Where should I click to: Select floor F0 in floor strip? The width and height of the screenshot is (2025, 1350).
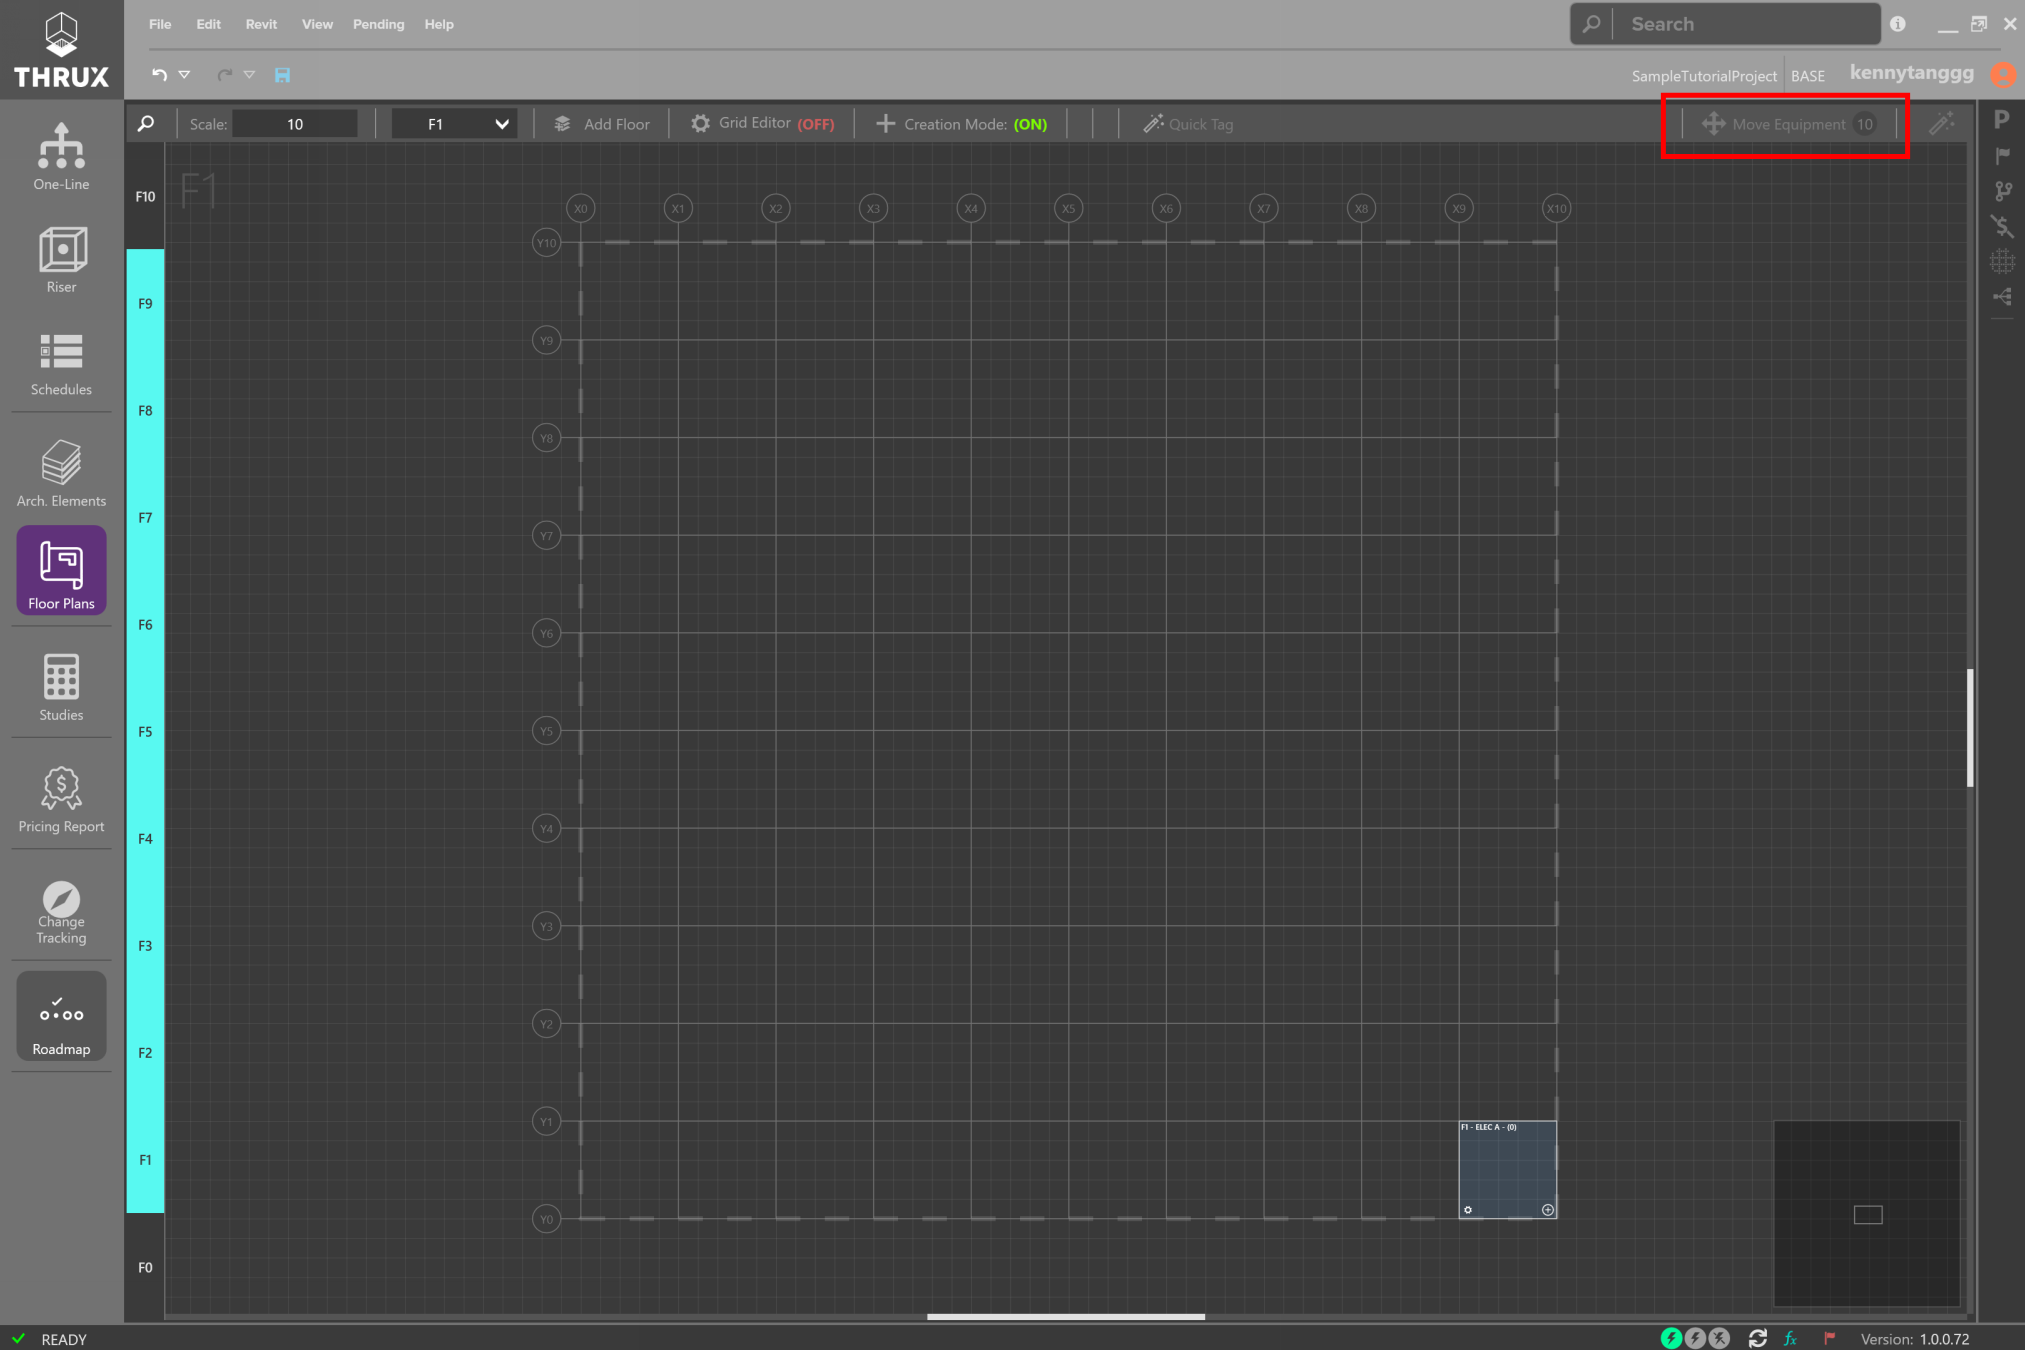click(x=145, y=1267)
